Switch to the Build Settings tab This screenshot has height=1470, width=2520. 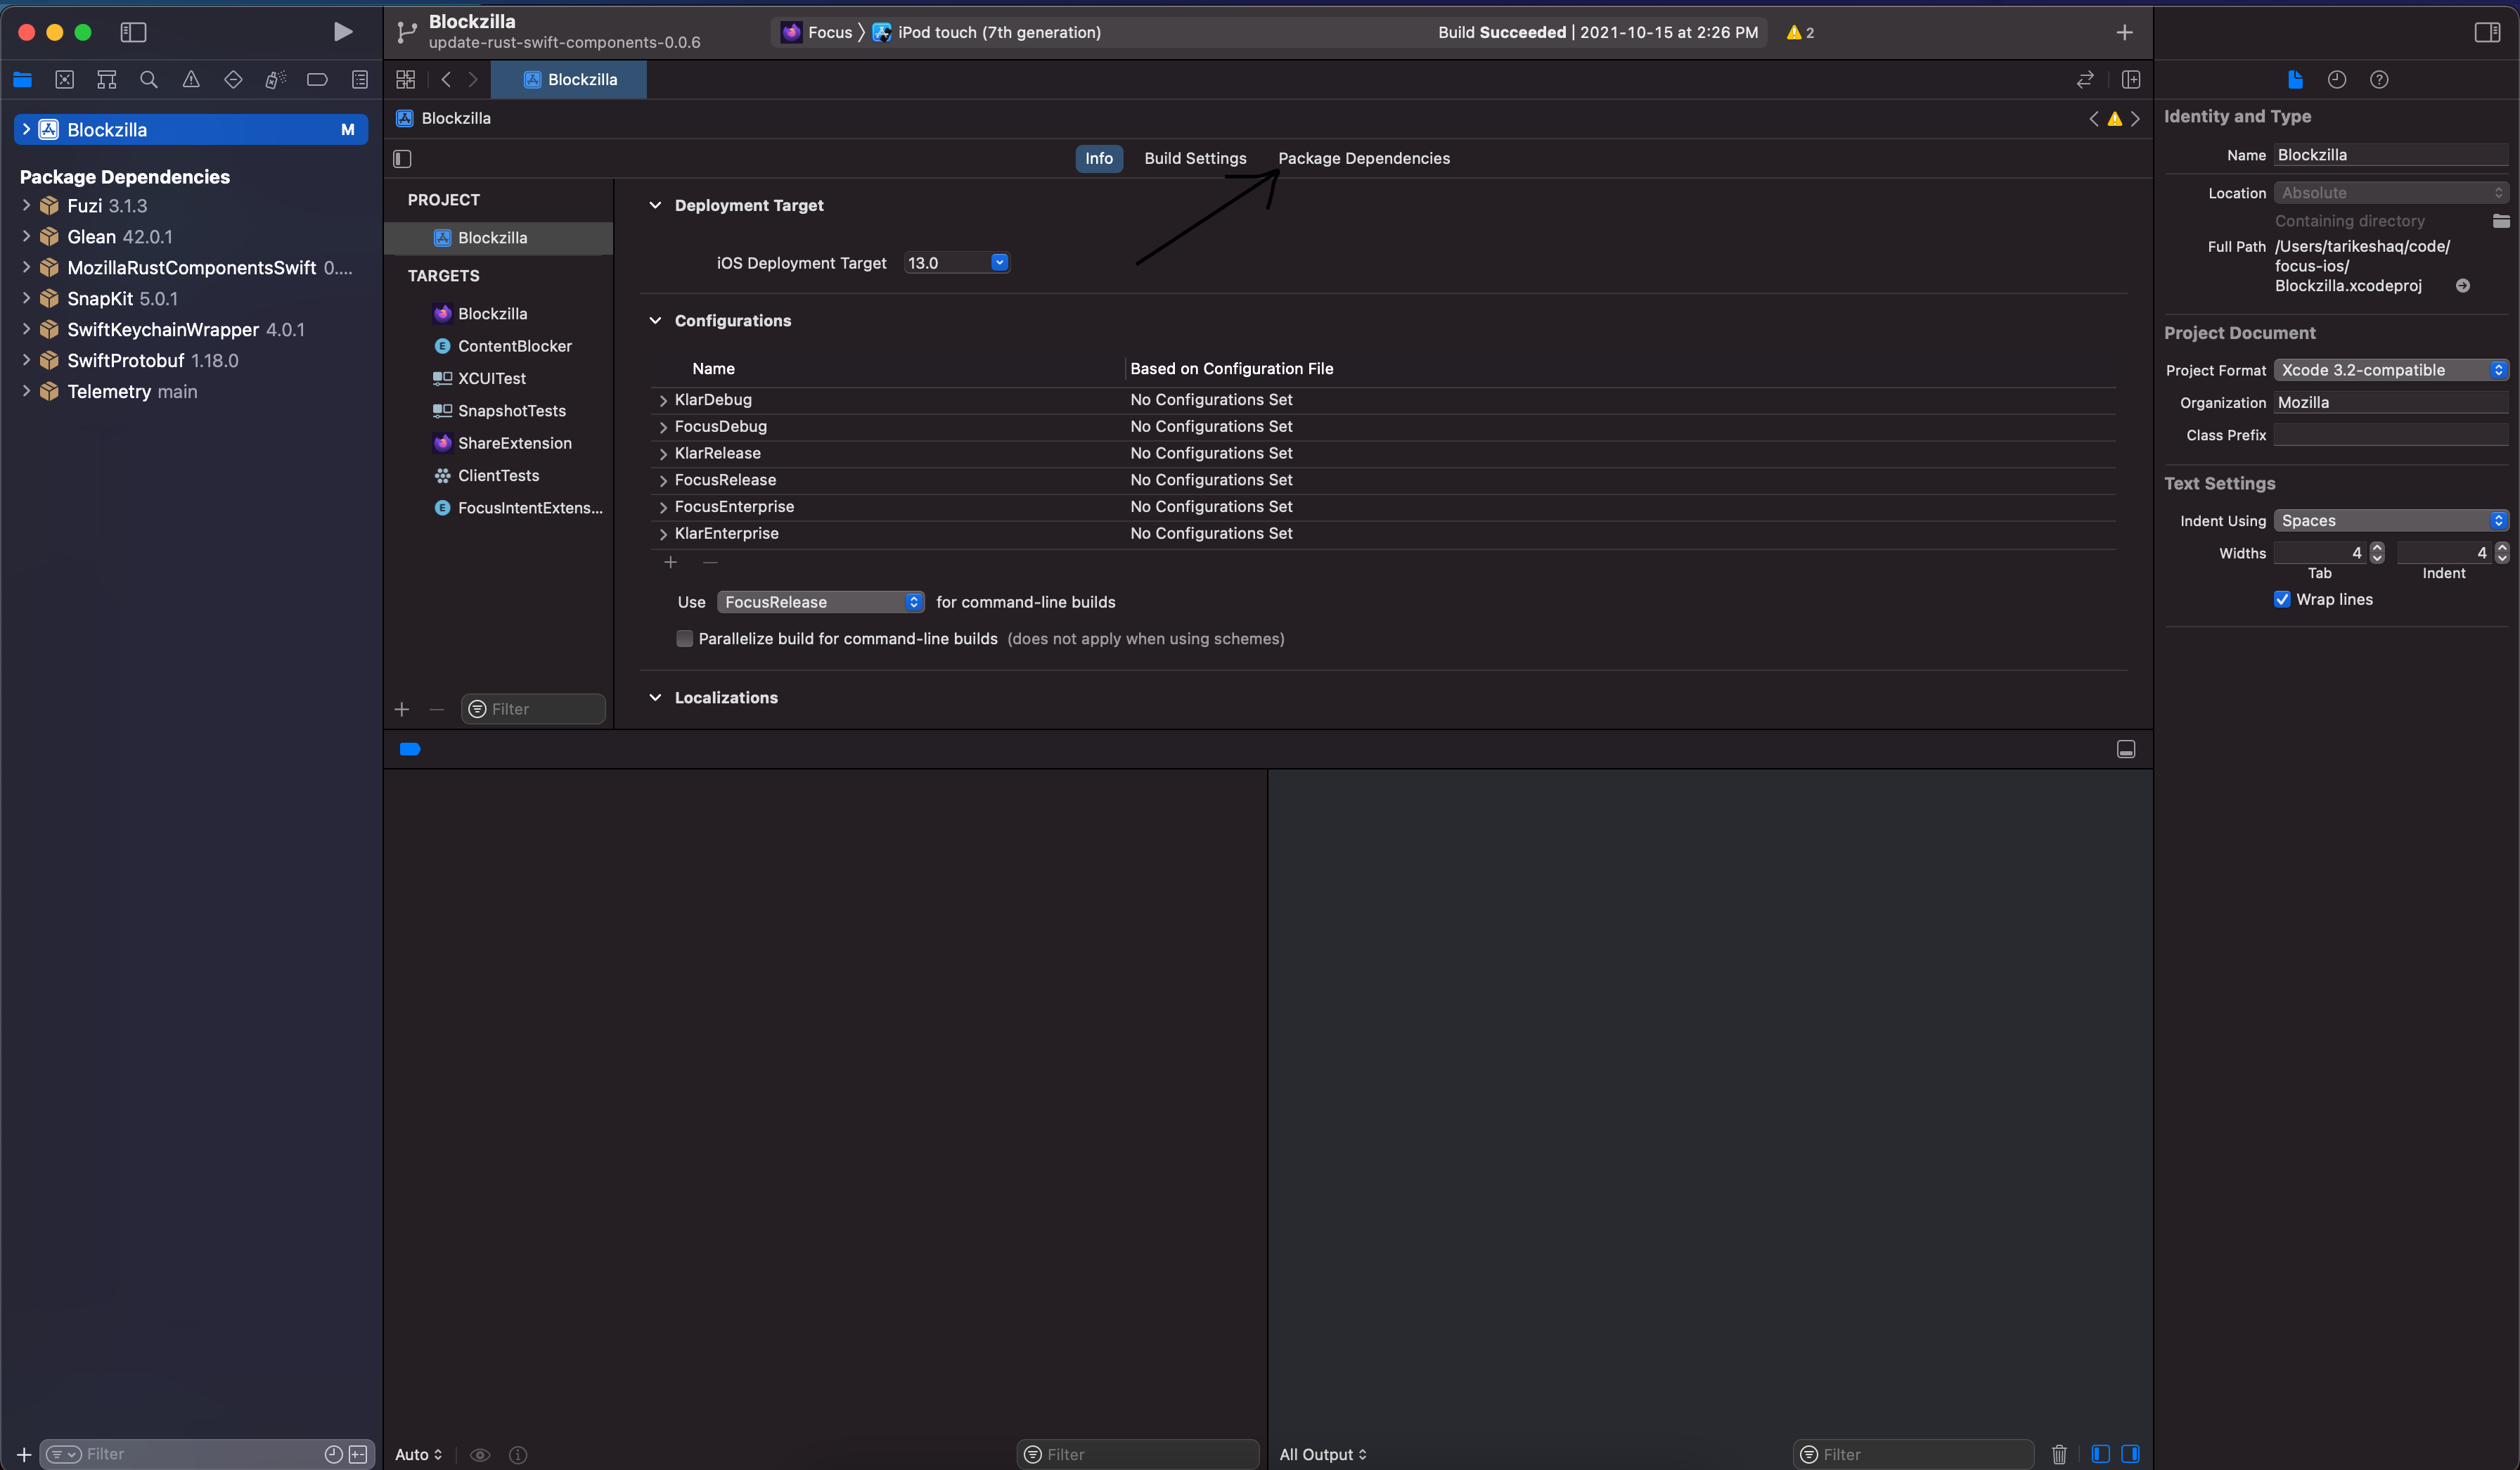1195,158
